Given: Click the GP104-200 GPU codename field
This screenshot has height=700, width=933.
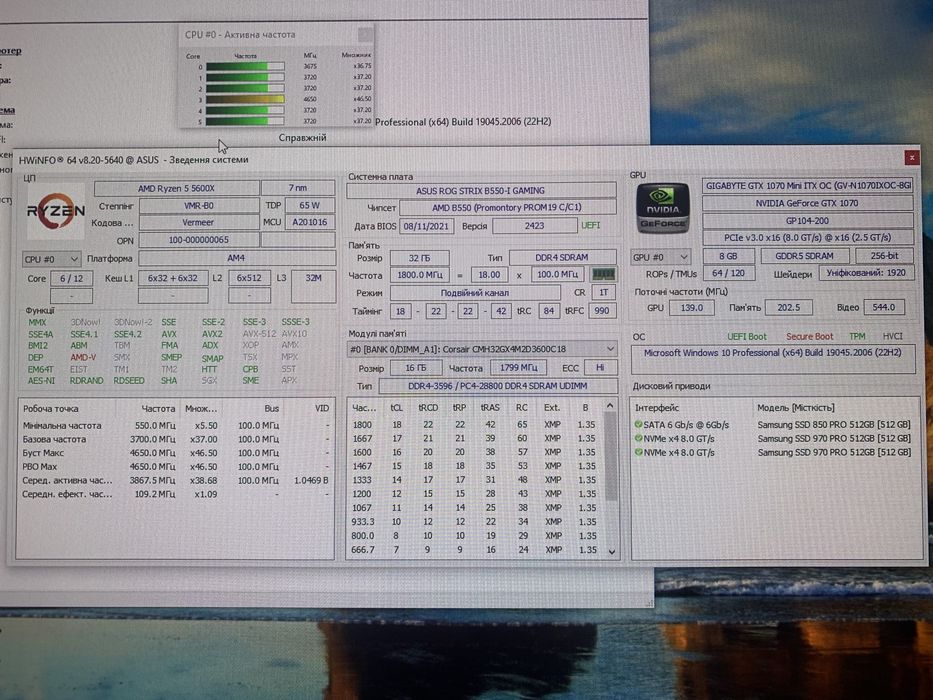Looking at the screenshot, I should pos(807,221).
